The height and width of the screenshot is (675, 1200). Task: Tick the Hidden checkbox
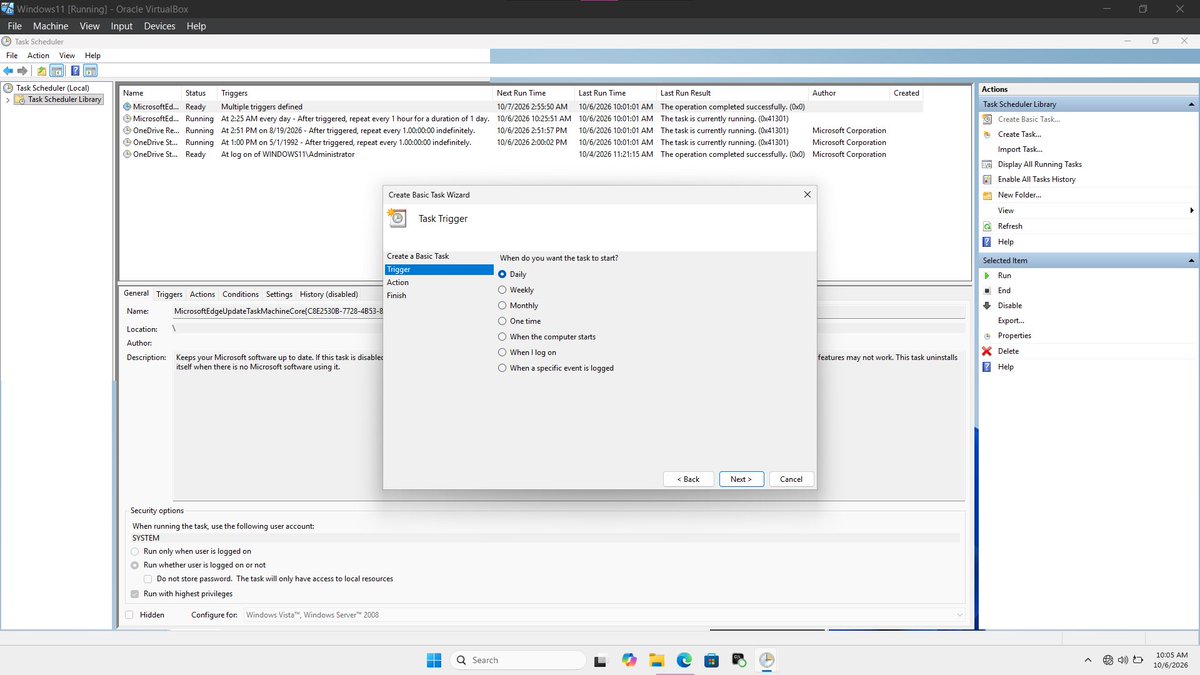(129, 615)
